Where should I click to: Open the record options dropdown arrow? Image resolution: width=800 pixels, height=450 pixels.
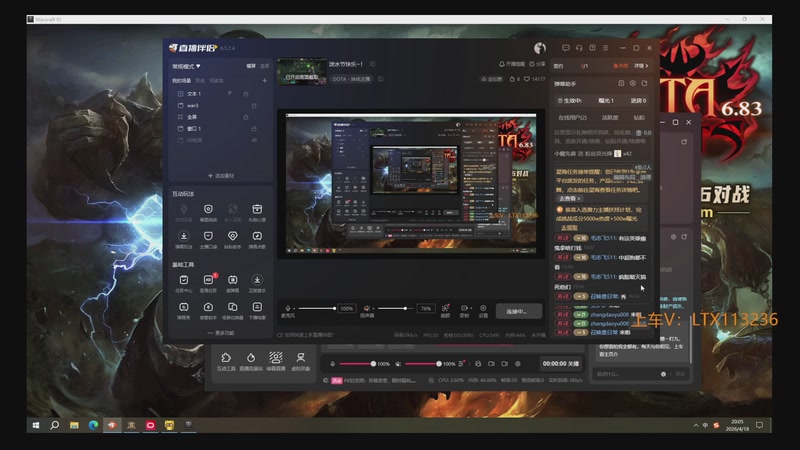(x=470, y=309)
